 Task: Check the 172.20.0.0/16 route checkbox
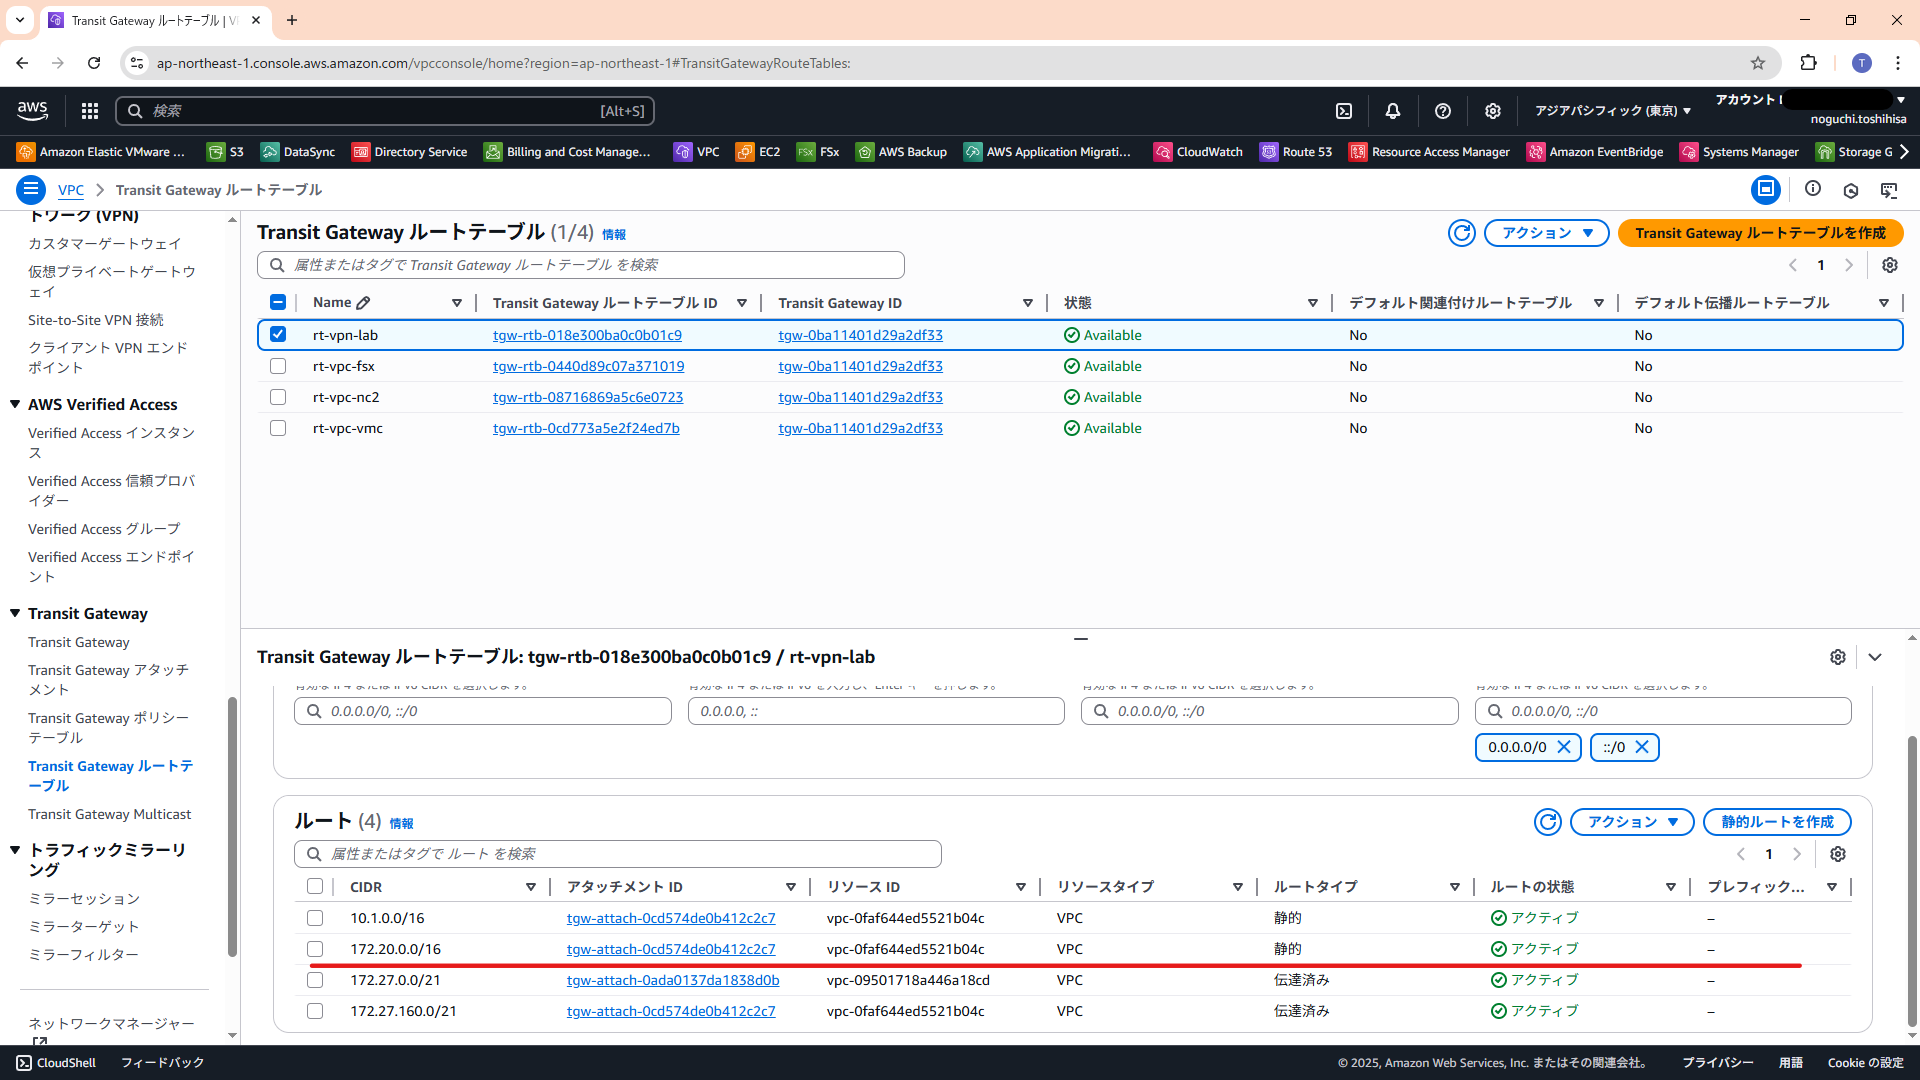(315, 949)
